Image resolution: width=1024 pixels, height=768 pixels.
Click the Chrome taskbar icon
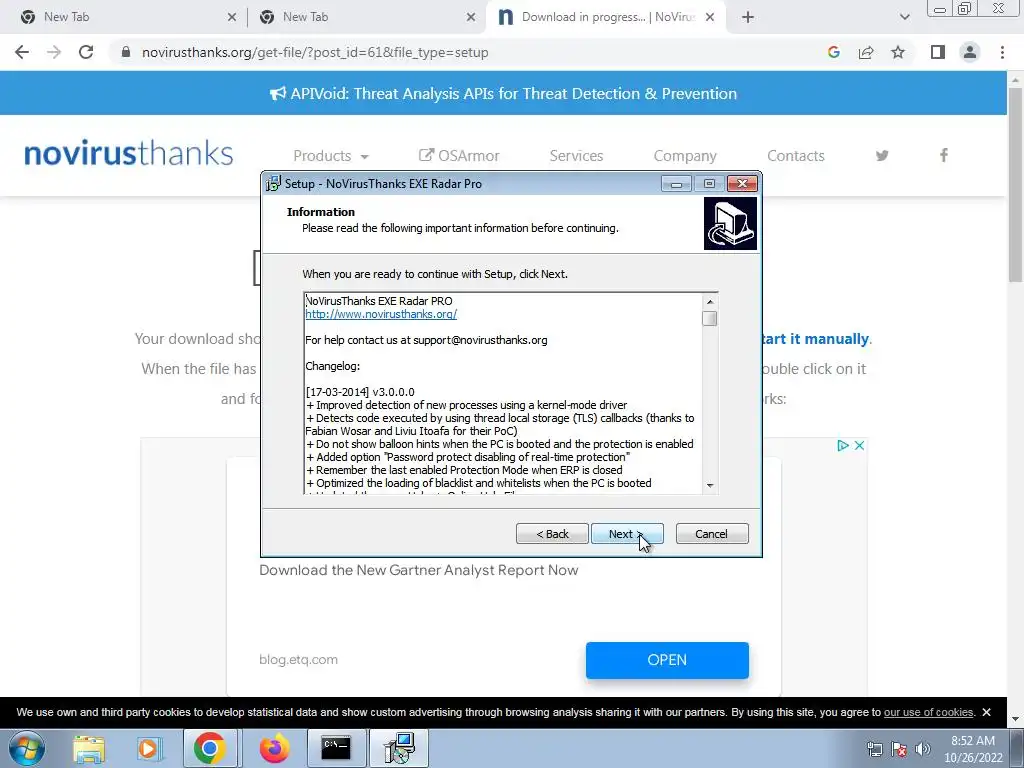point(209,748)
